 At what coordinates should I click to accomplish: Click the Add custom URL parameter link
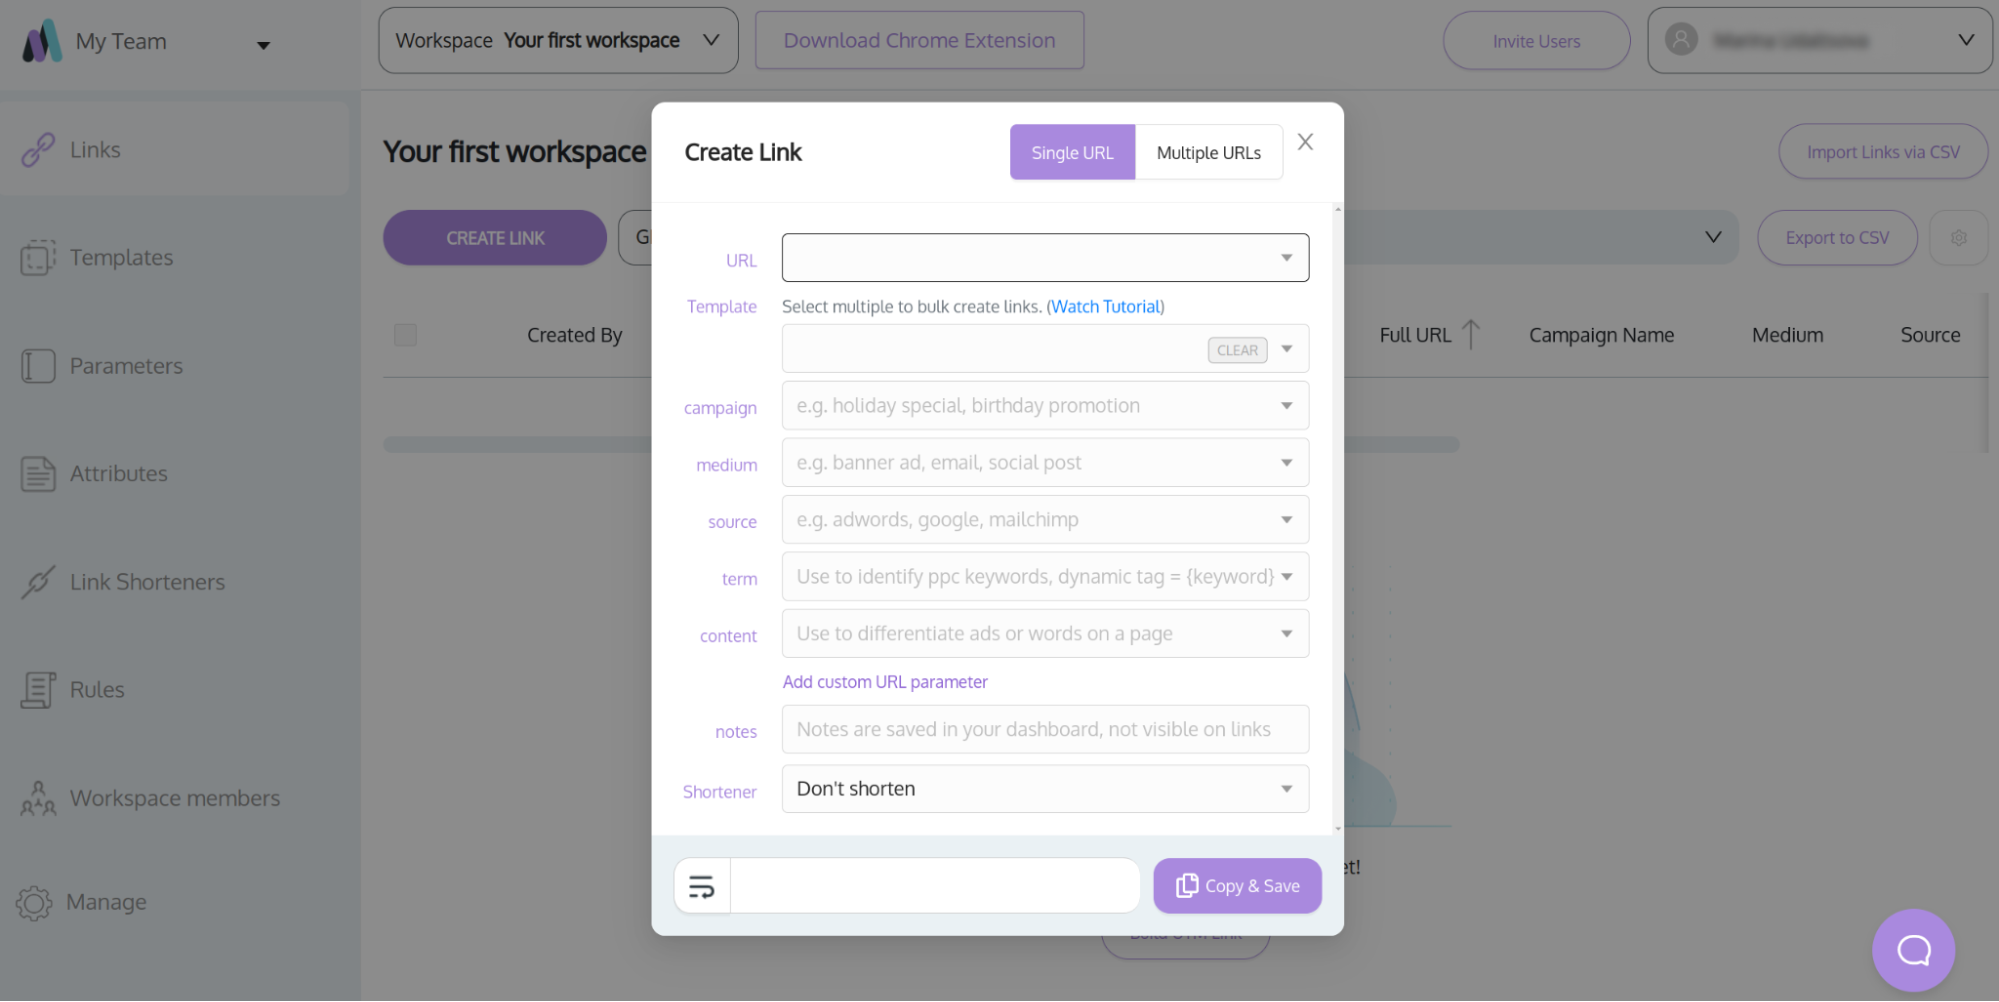tap(885, 682)
